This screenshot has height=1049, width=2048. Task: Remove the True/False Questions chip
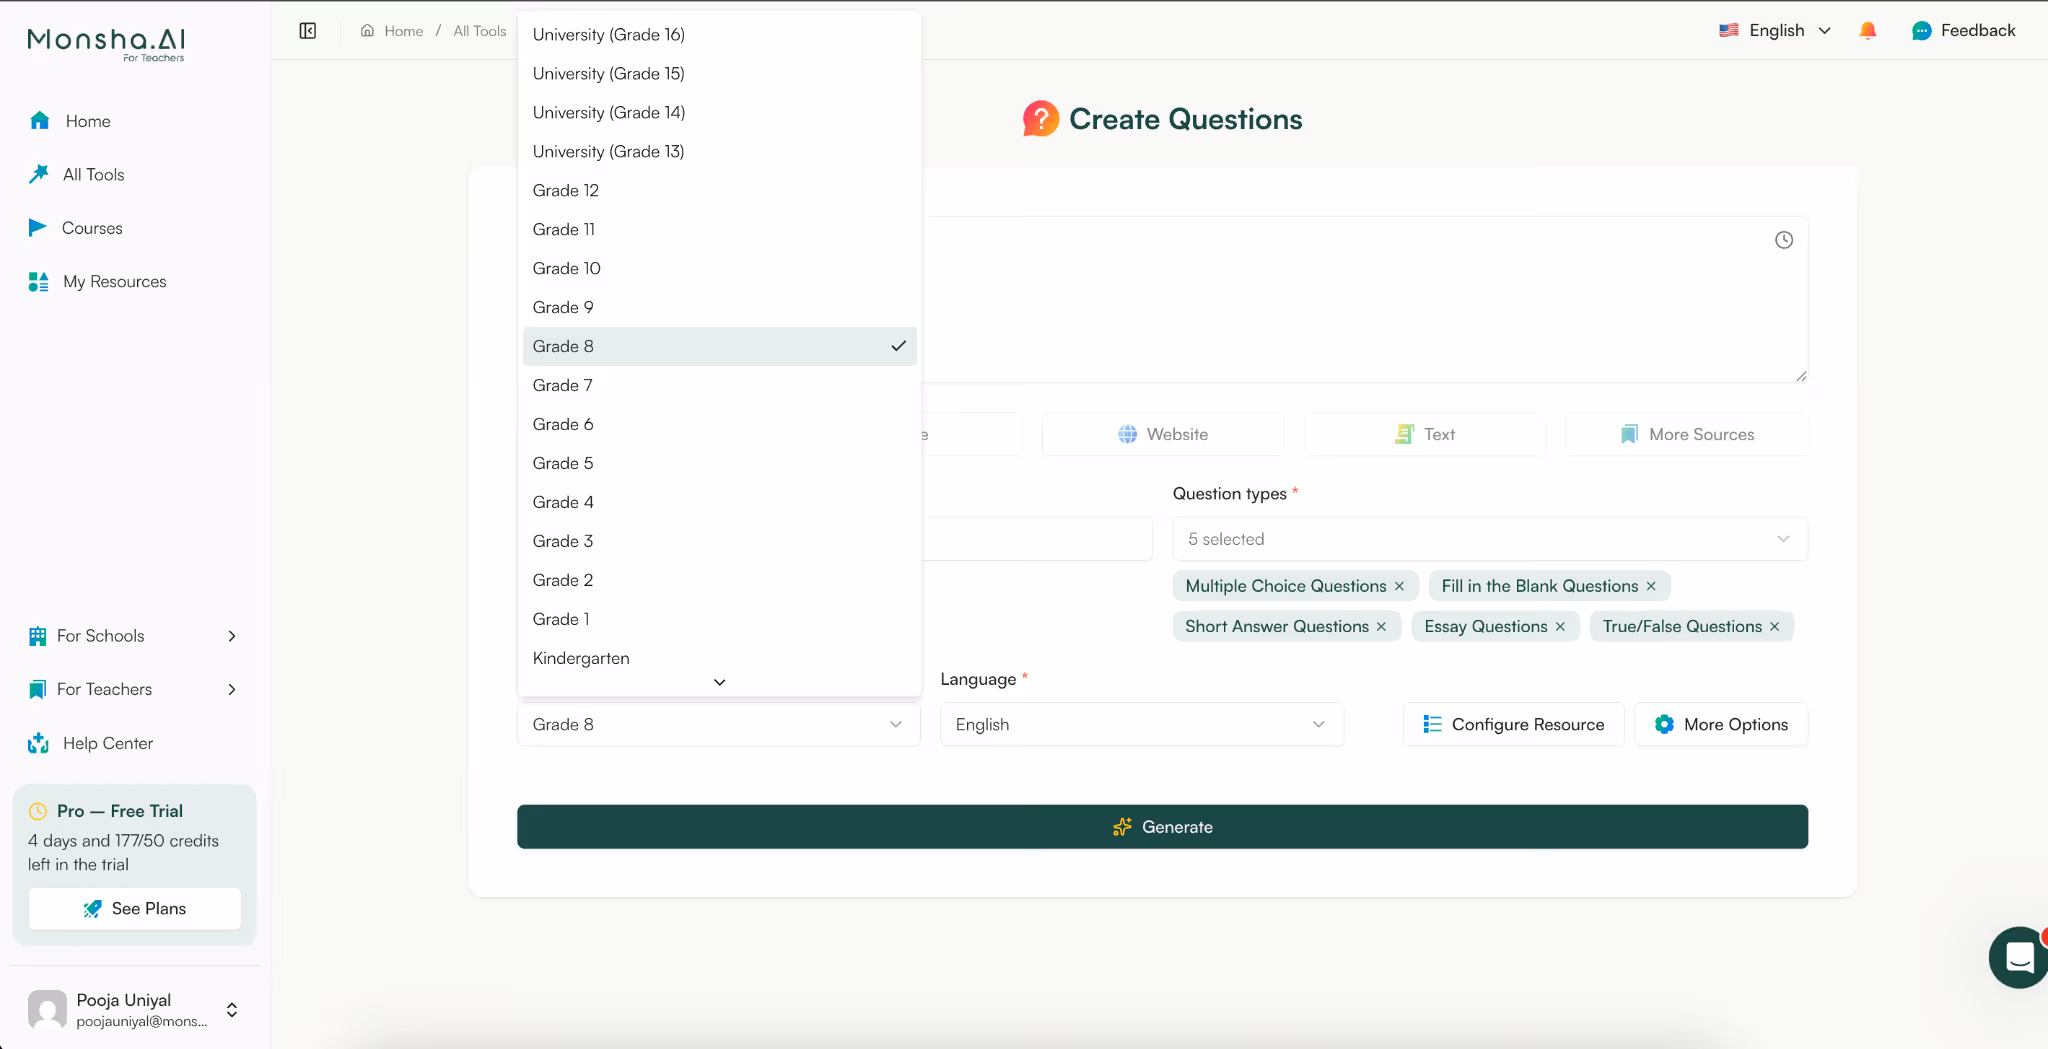click(1774, 626)
